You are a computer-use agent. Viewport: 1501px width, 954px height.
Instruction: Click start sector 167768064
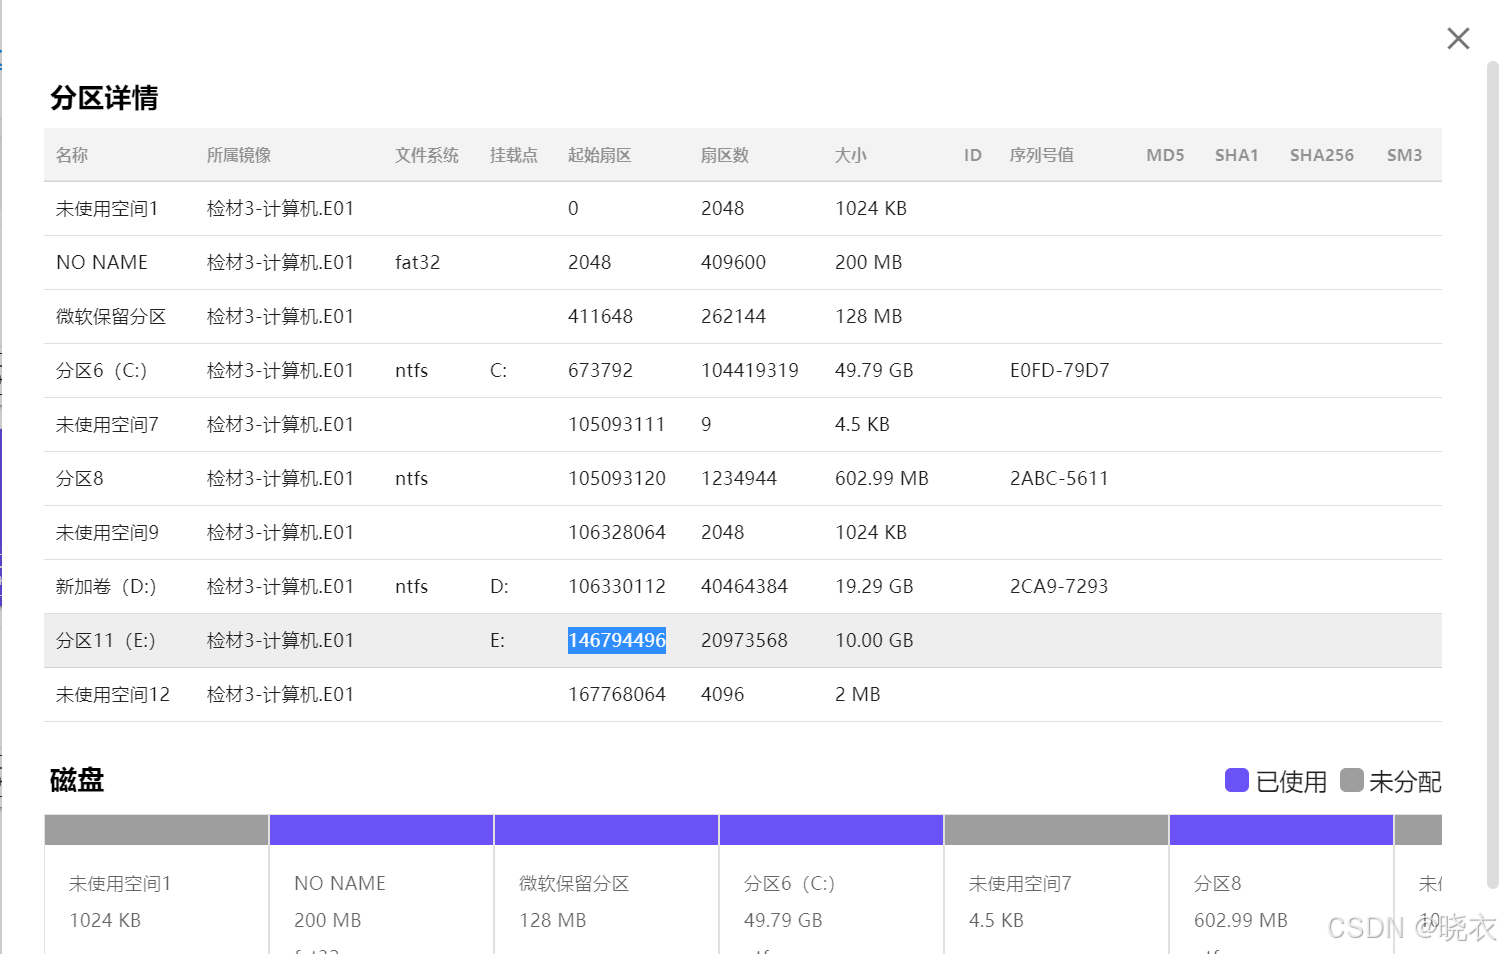617,694
